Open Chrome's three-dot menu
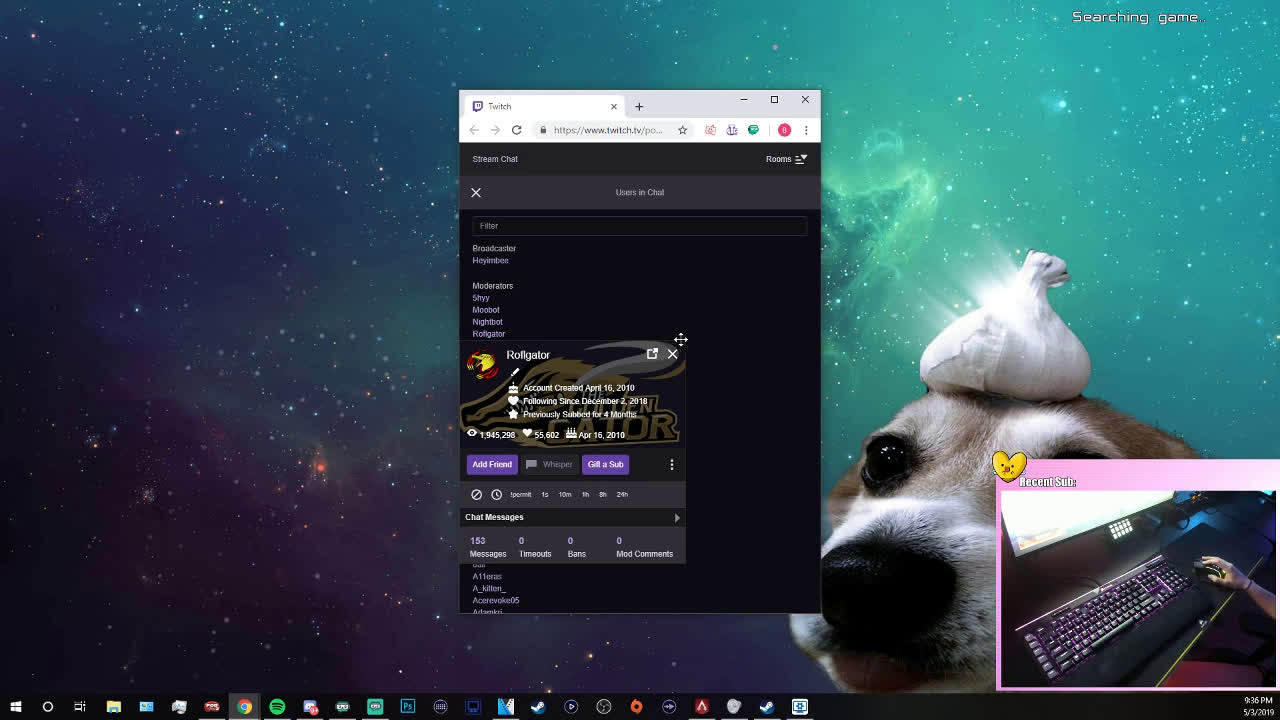 806,130
